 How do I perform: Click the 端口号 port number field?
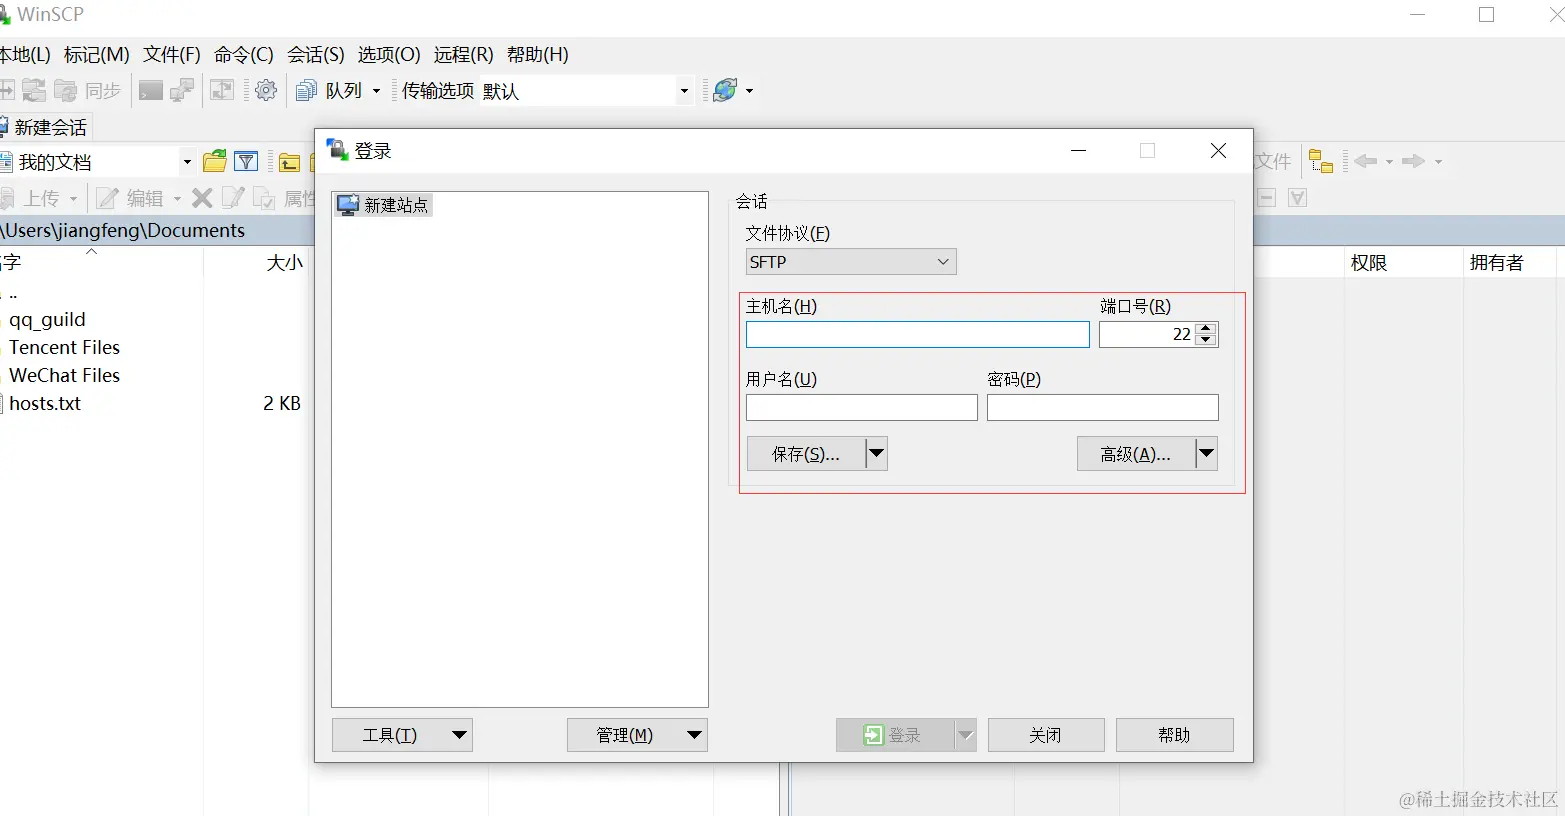[1147, 334]
